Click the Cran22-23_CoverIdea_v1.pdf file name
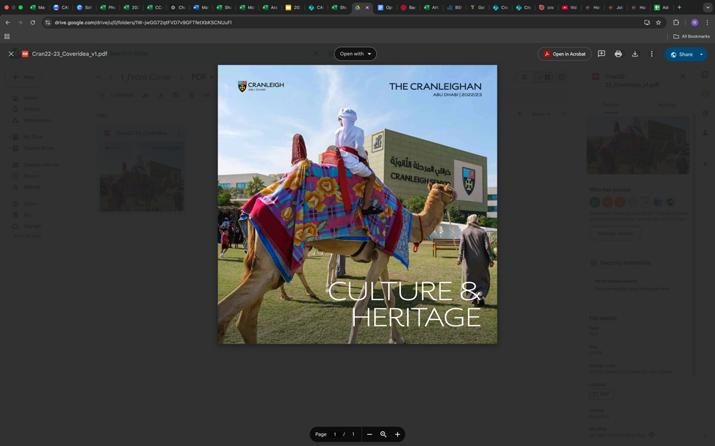This screenshot has height=446, width=715. point(69,54)
